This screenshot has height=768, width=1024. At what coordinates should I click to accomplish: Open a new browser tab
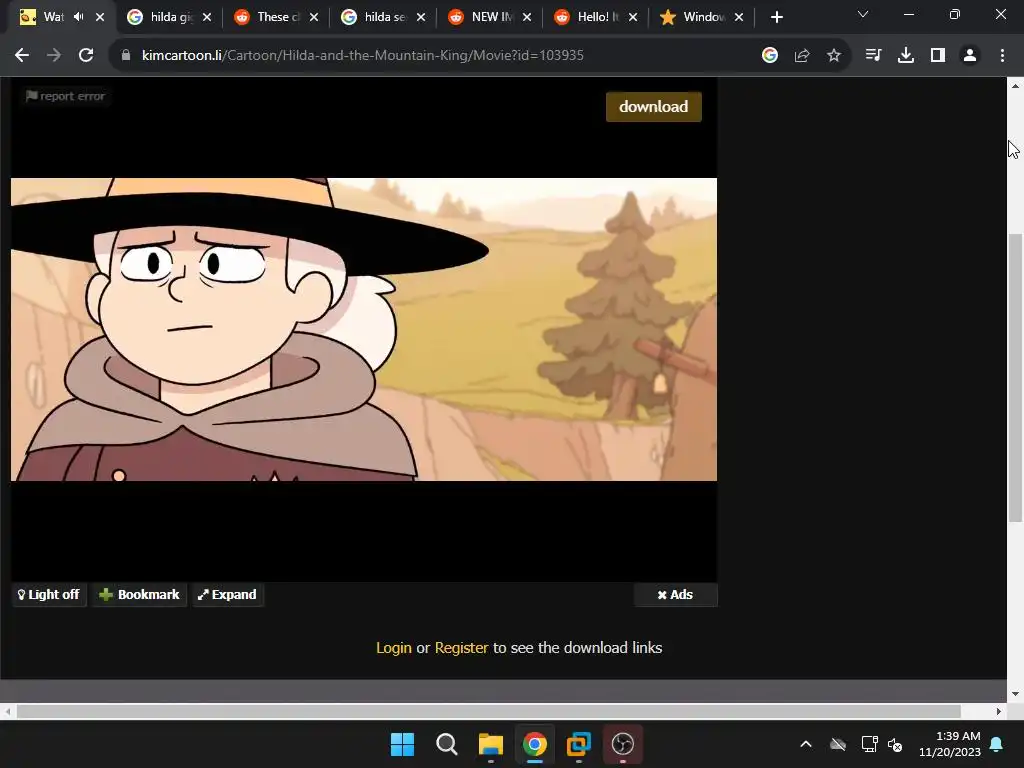tap(776, 18)
